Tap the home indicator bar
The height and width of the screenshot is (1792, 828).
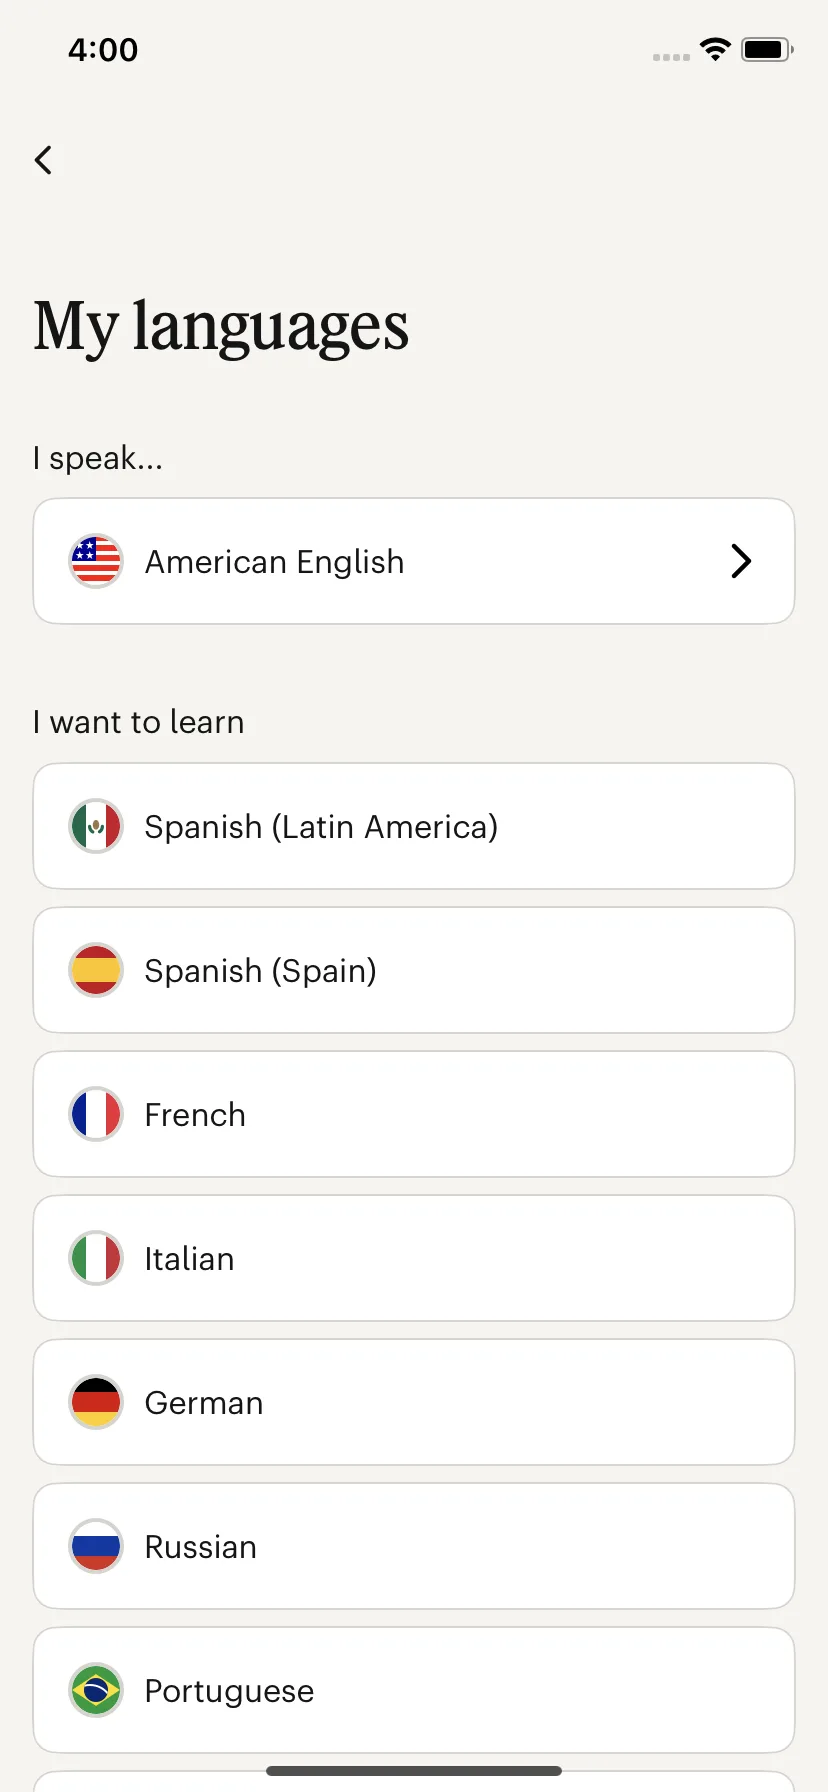[x=414, y=1771]
